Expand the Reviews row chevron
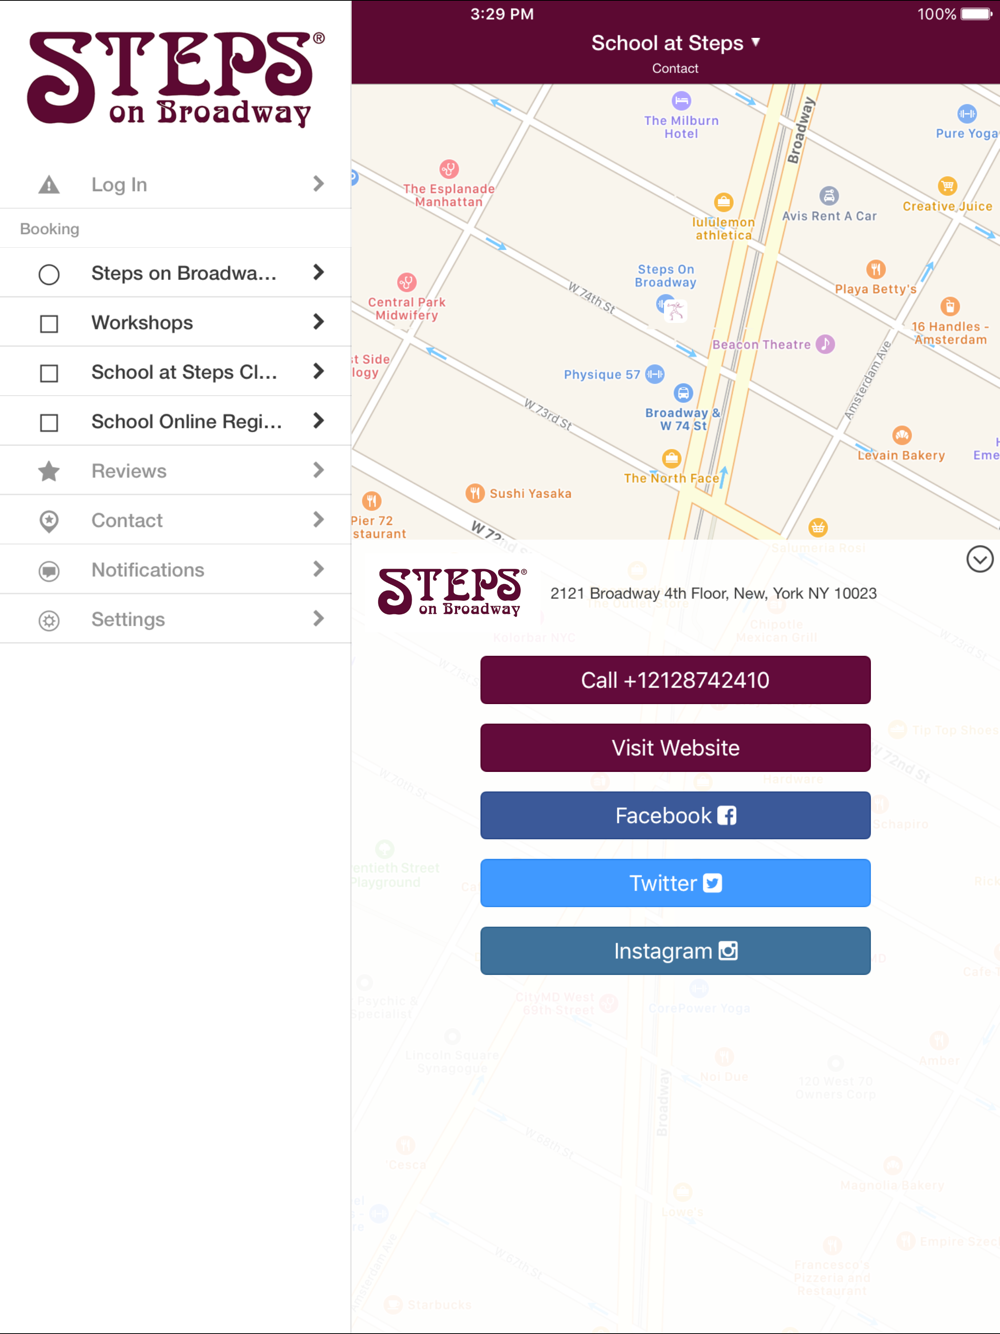The height and width of the screenshot is (1334, 1000). [x=318, y=470]
